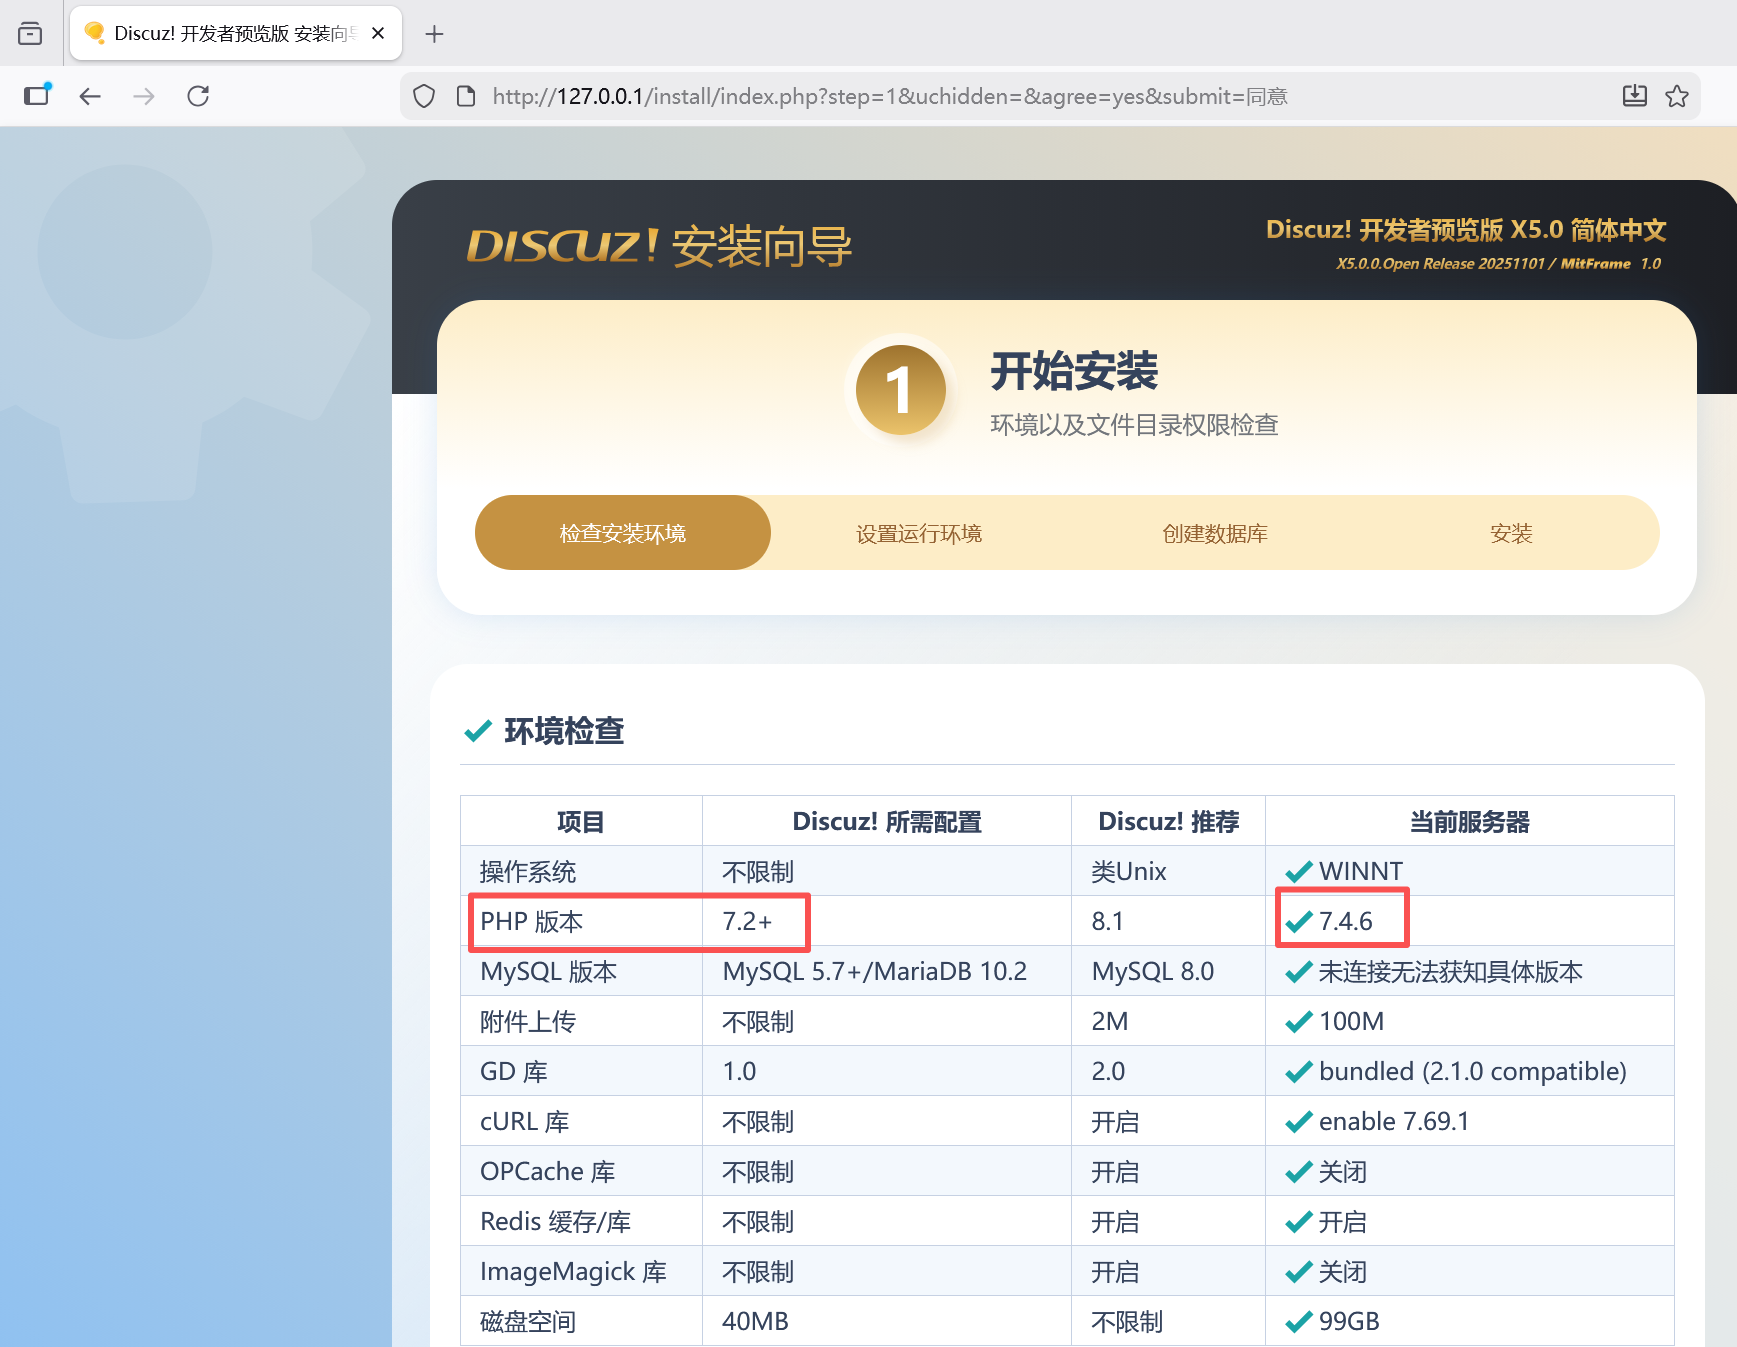Click the step number 1 badge

pyautogui.click(x=901, y=390)
